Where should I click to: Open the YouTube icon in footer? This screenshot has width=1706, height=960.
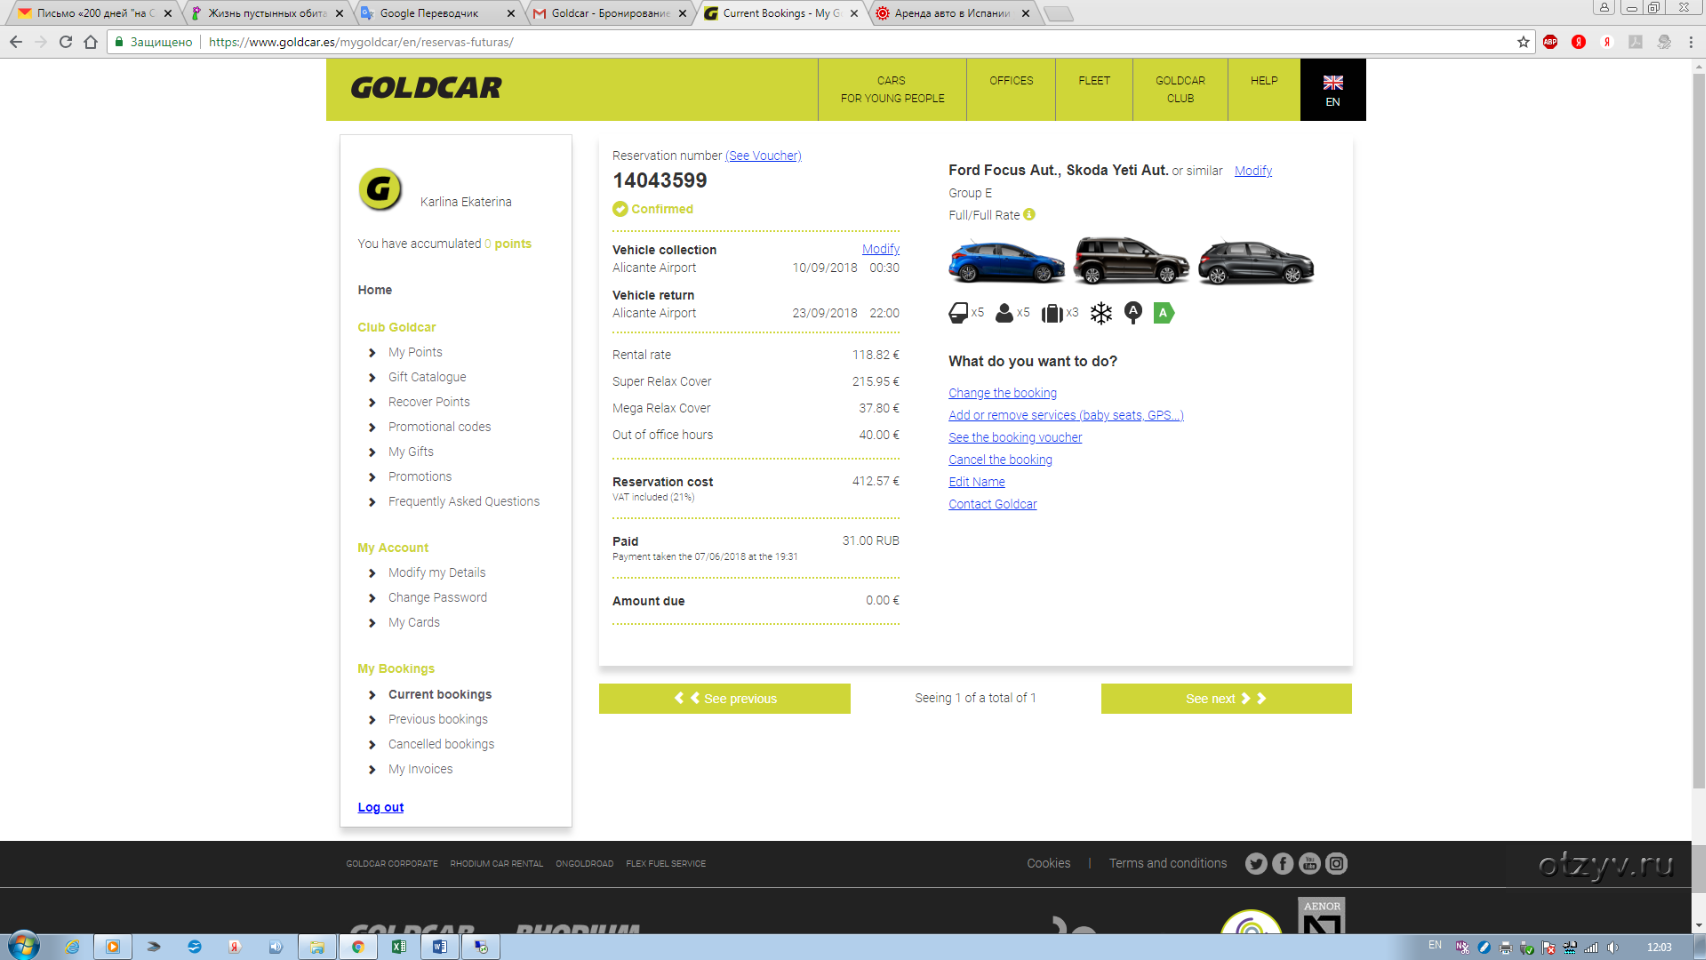(x=1310, y=863)
